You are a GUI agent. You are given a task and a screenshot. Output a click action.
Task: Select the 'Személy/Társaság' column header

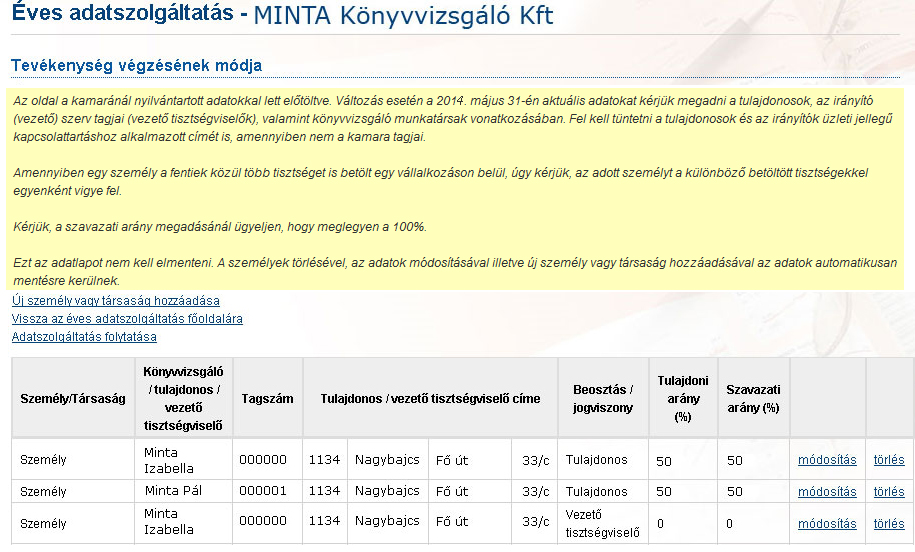click(x=73, y=399)
